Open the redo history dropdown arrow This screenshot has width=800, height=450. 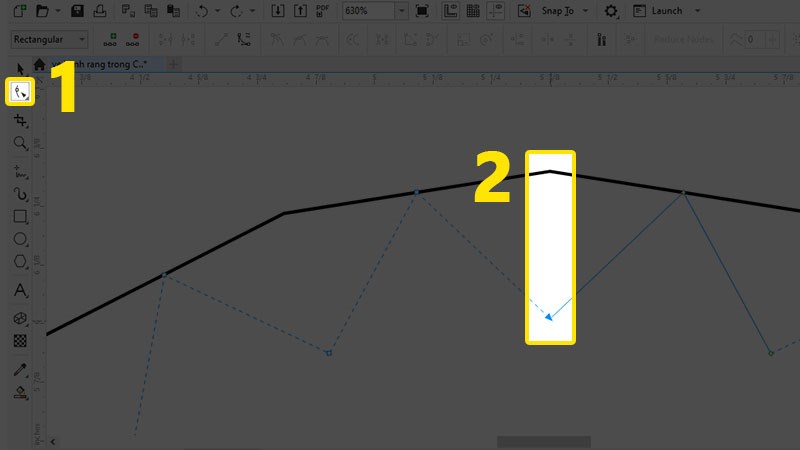pos(252,11)
